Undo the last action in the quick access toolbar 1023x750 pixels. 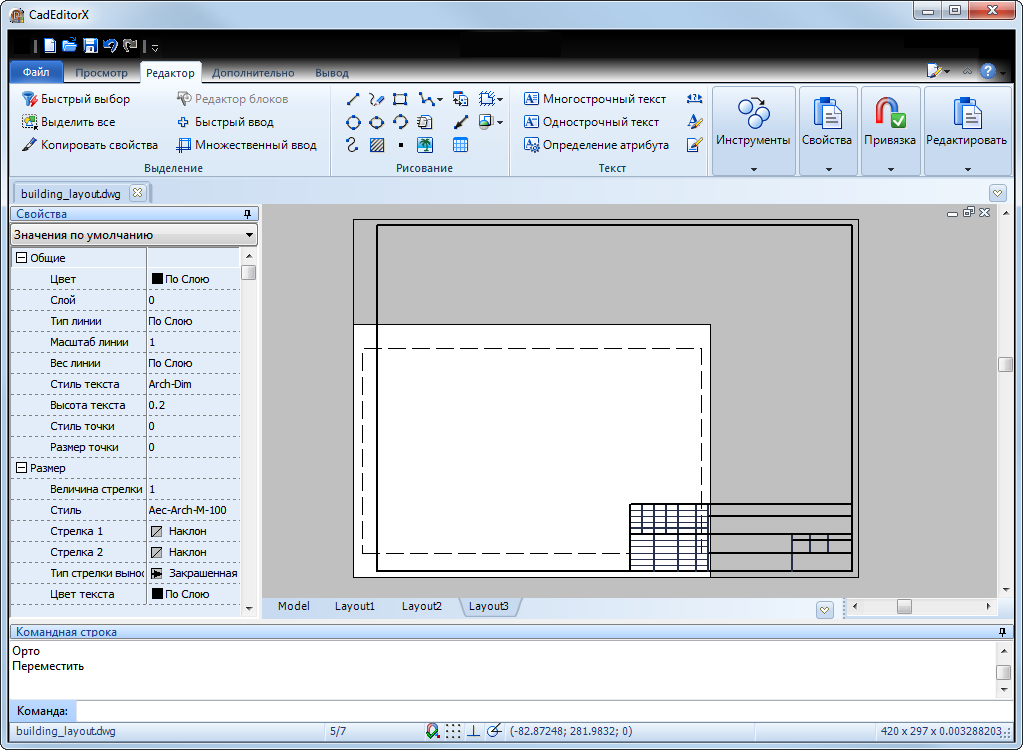[110, 46]
